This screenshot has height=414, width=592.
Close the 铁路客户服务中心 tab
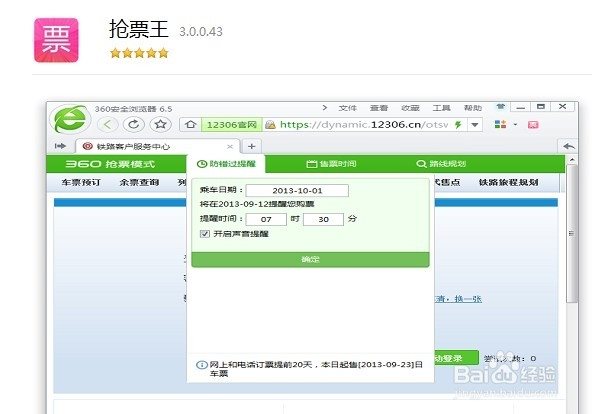pos(230,146)
